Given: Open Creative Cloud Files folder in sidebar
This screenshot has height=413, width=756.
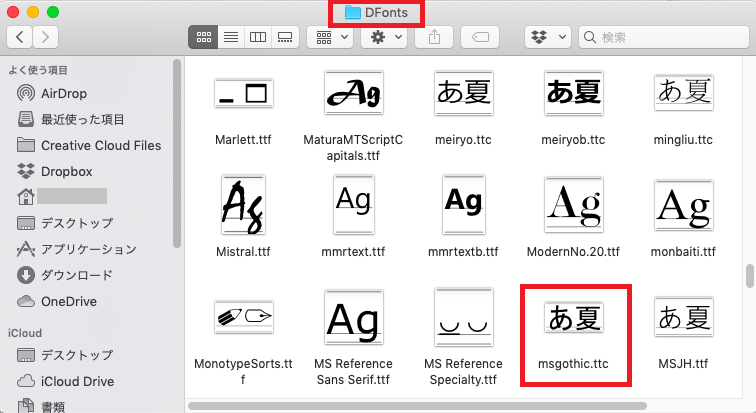Looking at the screenshot, I should click(89, 145).
